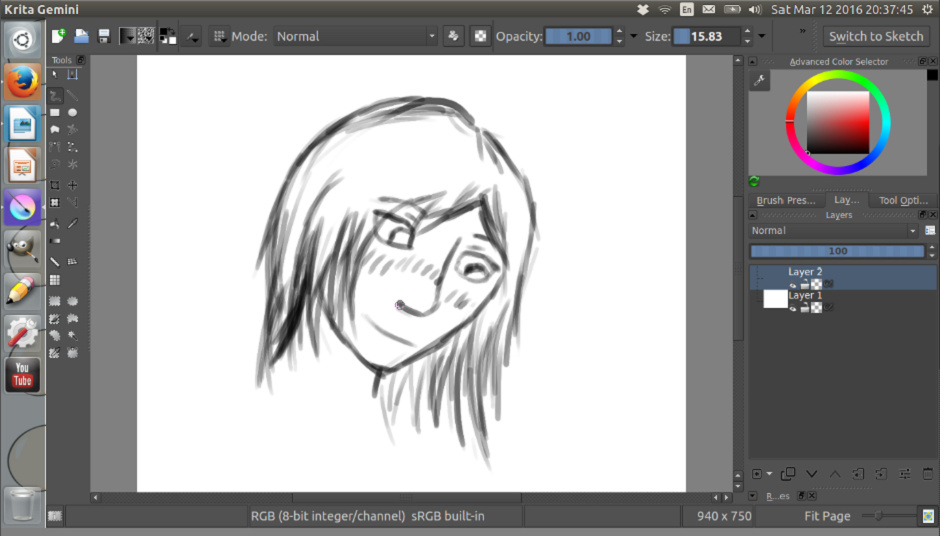The height and width of the screenshot is (536, 940).
Task: Delete the selected layer with trash icon
Action: click(x=925, y=473)
